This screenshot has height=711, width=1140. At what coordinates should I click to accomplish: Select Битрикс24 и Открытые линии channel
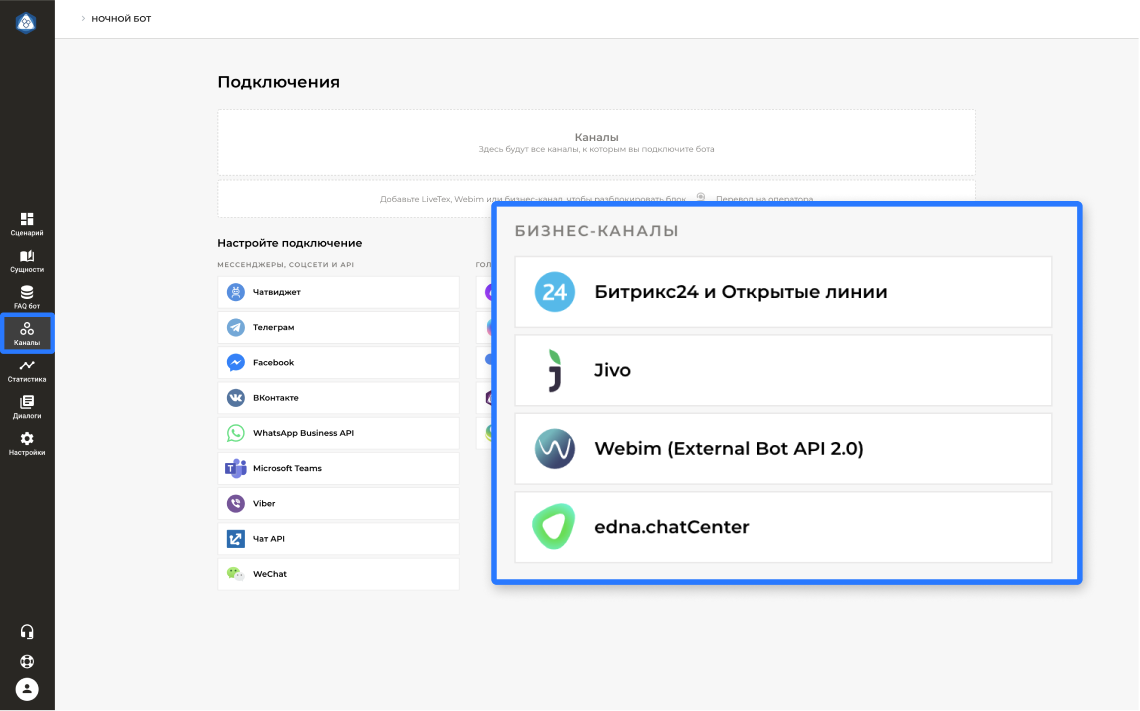[x=783, y=292]
